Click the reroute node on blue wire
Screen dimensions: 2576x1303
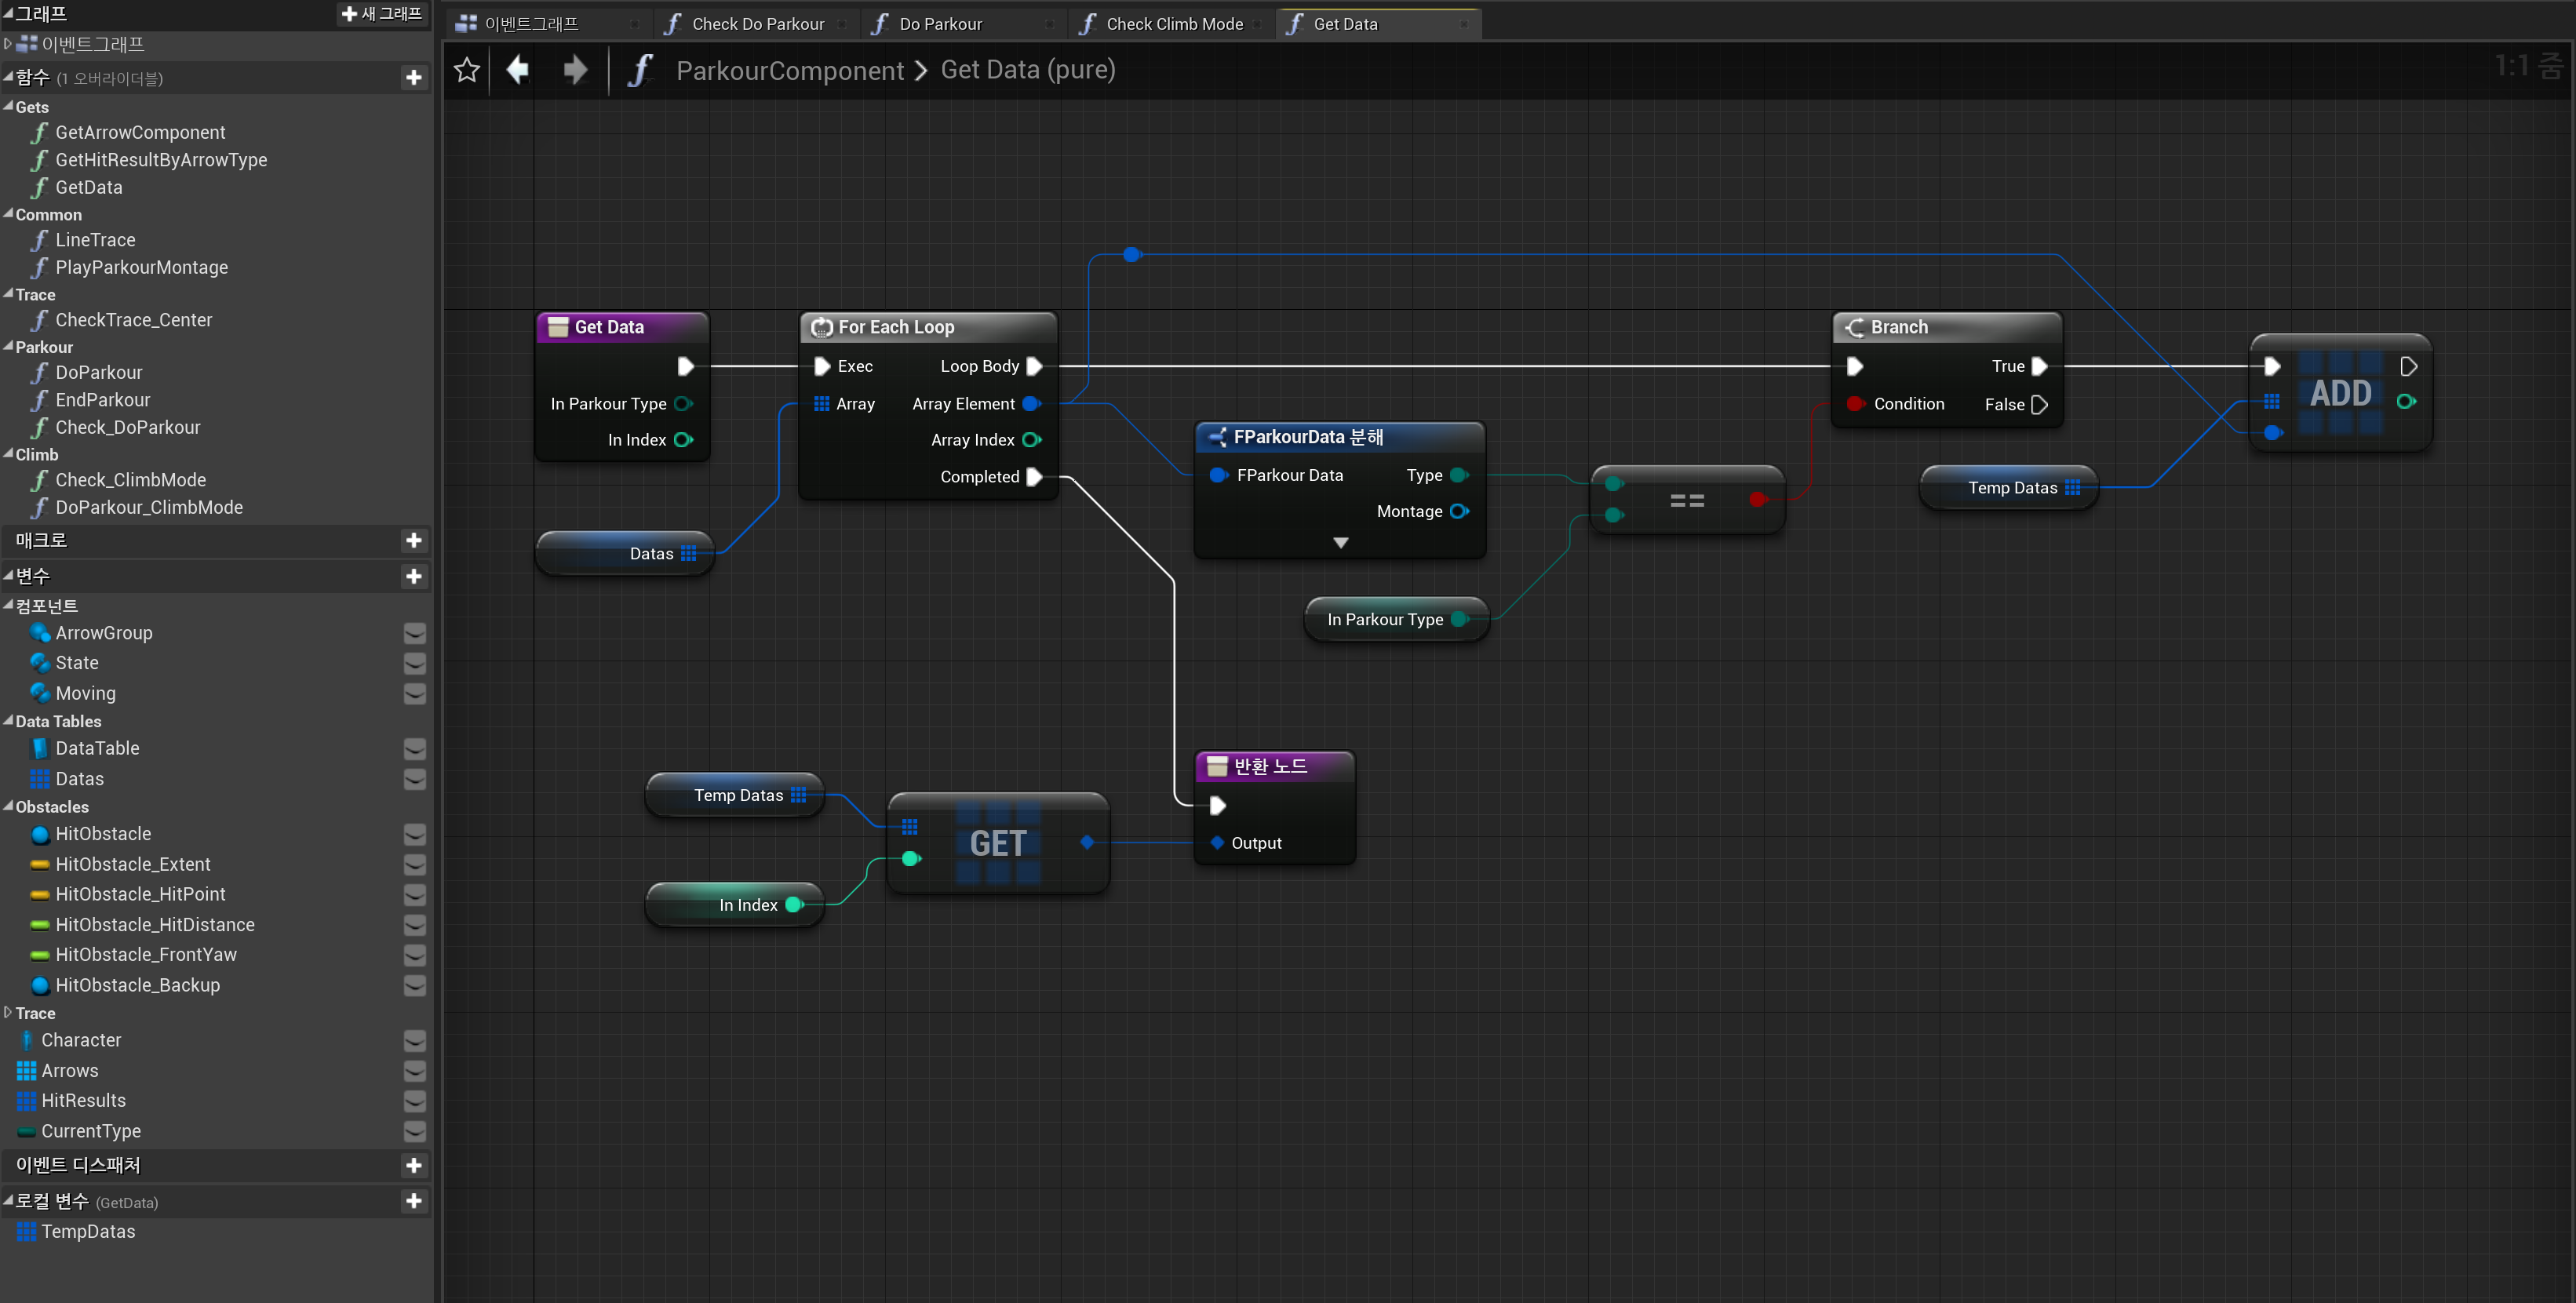[1132, 255]
